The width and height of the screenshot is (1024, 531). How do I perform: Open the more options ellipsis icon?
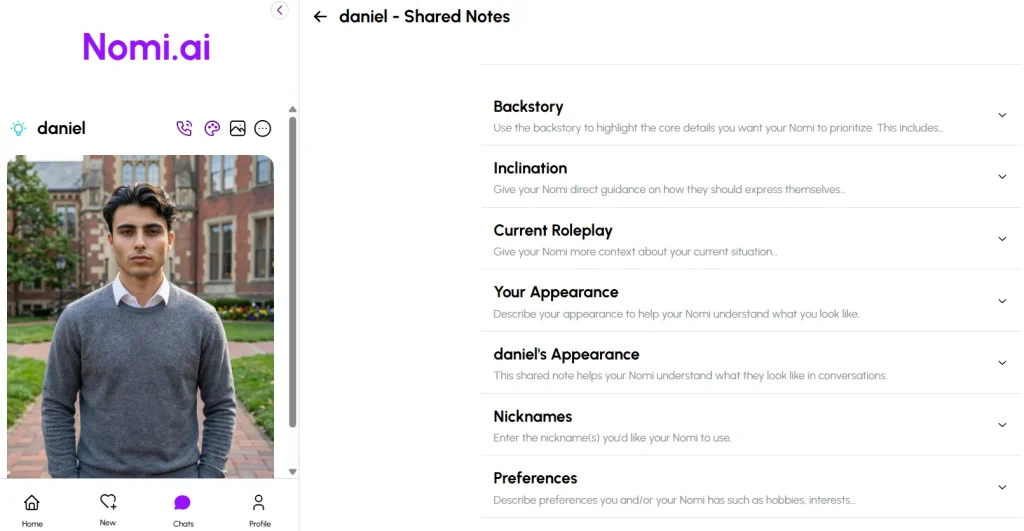263,128
